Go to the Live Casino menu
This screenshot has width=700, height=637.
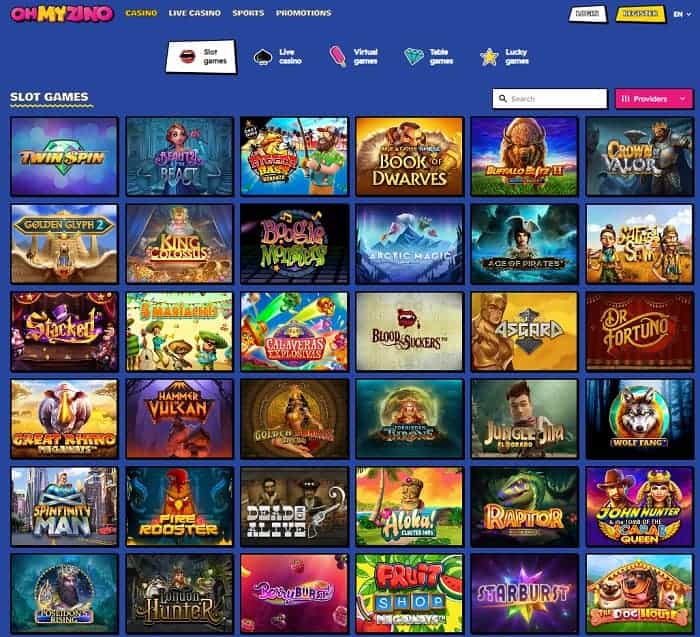coord(195,13)
